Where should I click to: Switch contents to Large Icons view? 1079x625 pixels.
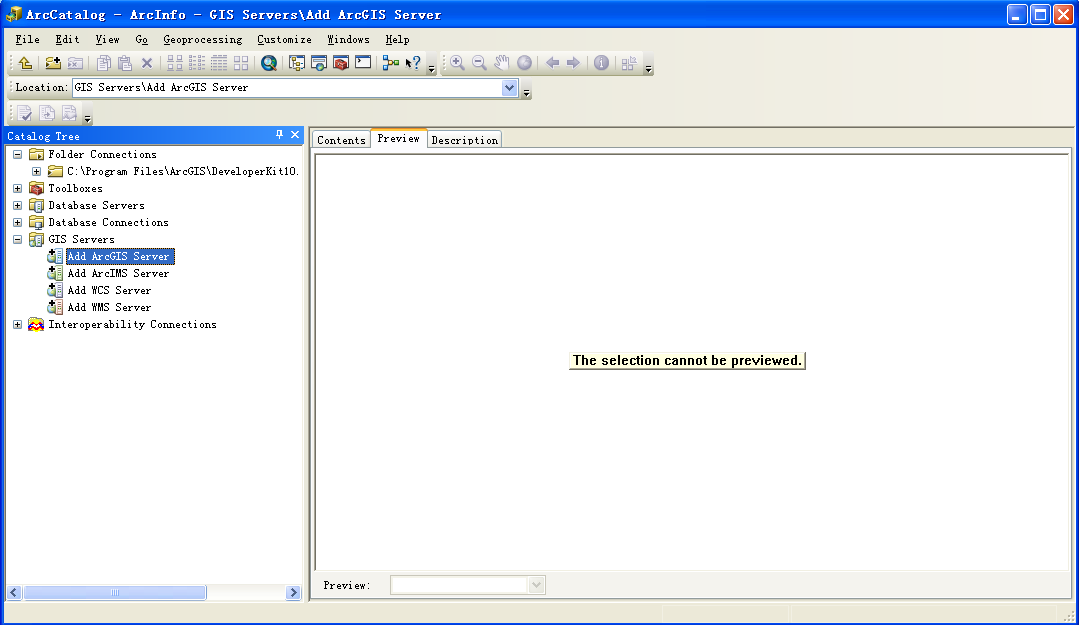click(x=175, y=63)
